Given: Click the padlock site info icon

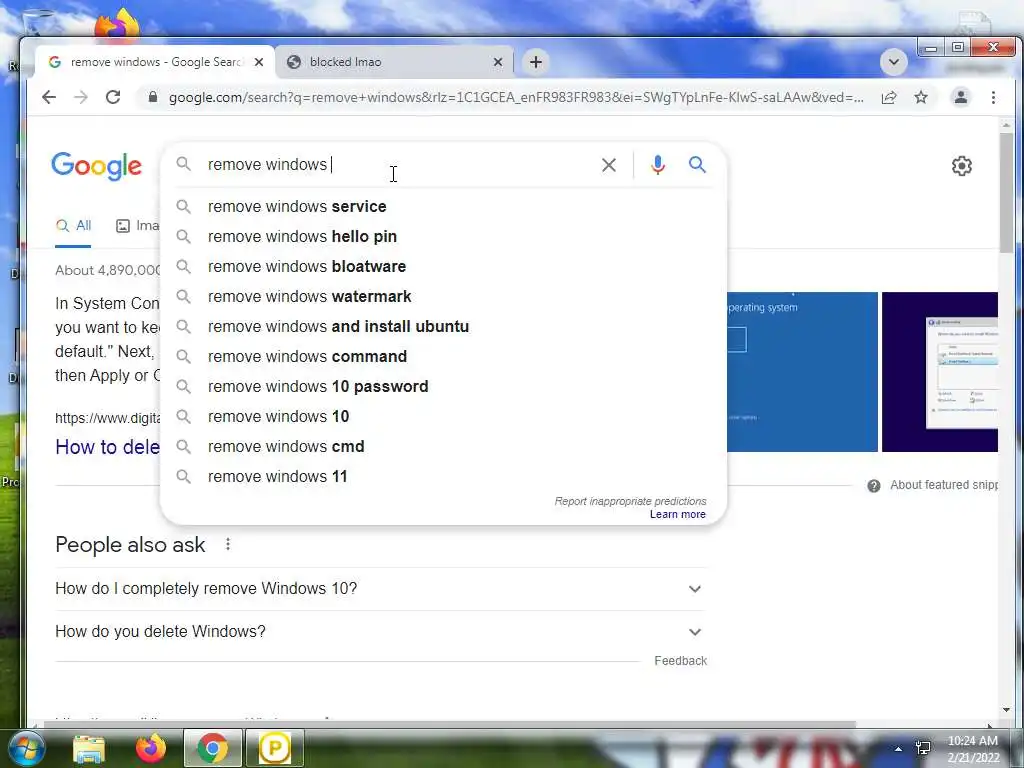Looking at the screenshot, I should coord(153,97).
